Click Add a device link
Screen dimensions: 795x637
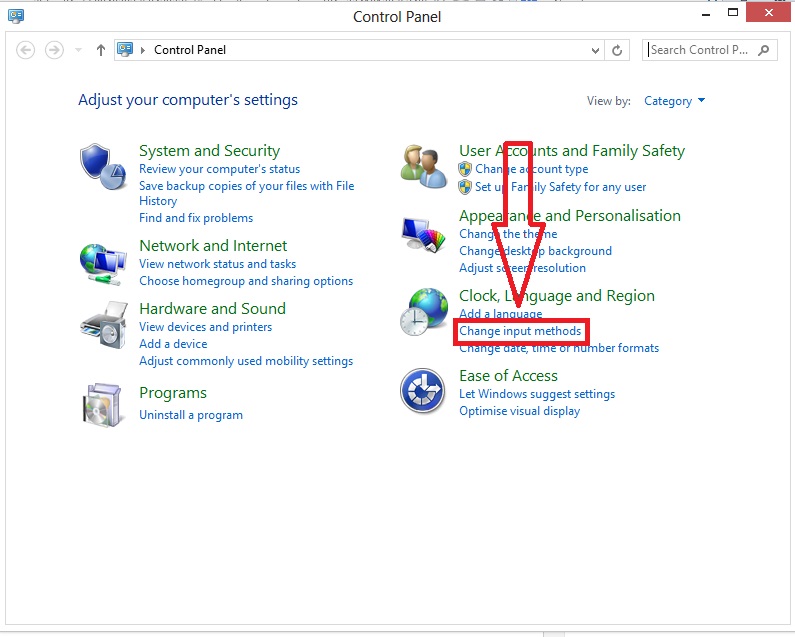click(x=173, y=344)
